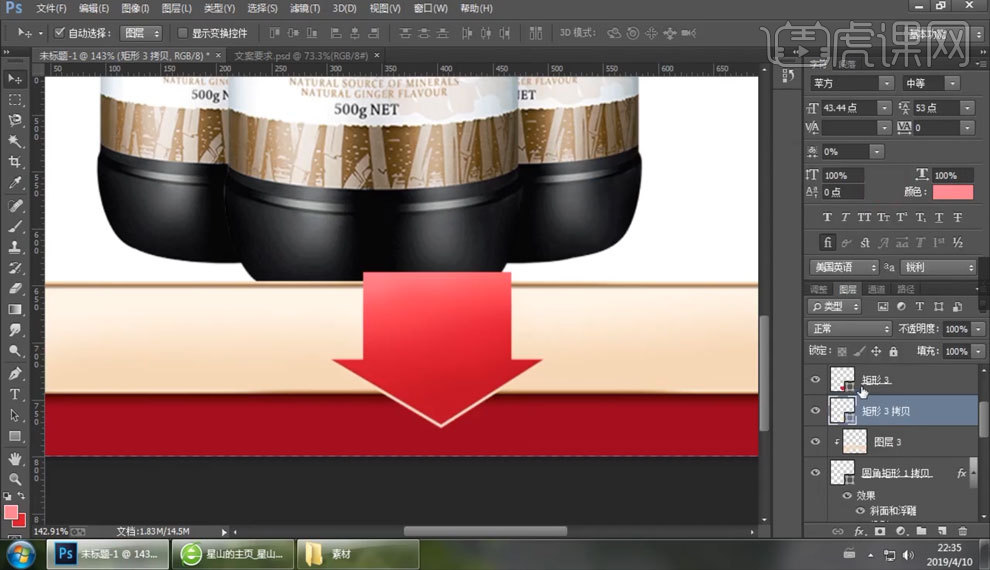Click the new group folder icon
This screenshot has height=570, width=990.
coord(921,531)
